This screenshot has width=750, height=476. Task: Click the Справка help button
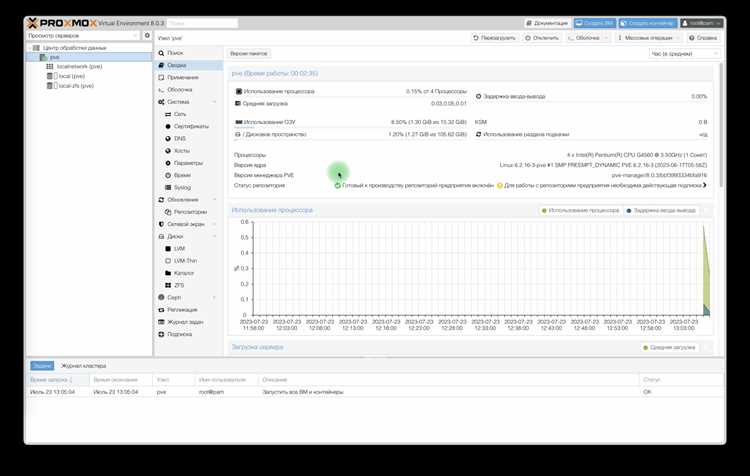point(703,38)
